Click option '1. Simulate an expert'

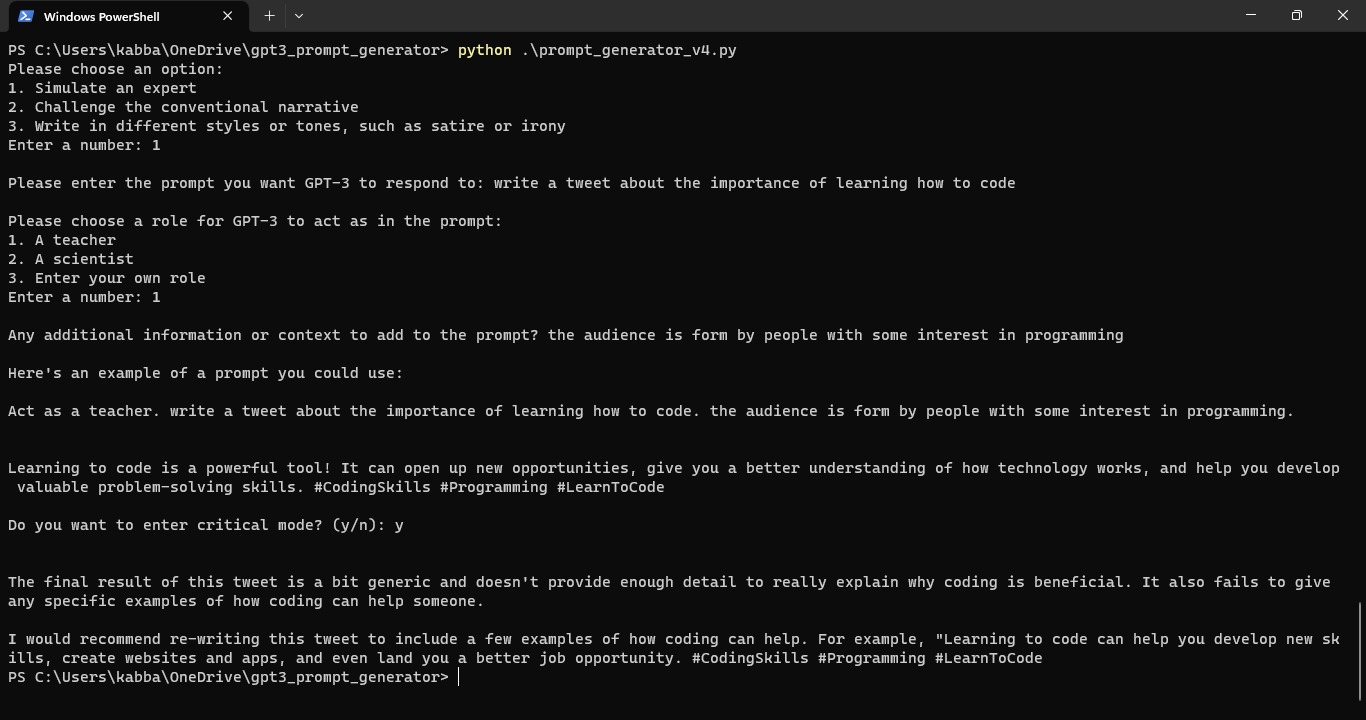tap(102, 88)
